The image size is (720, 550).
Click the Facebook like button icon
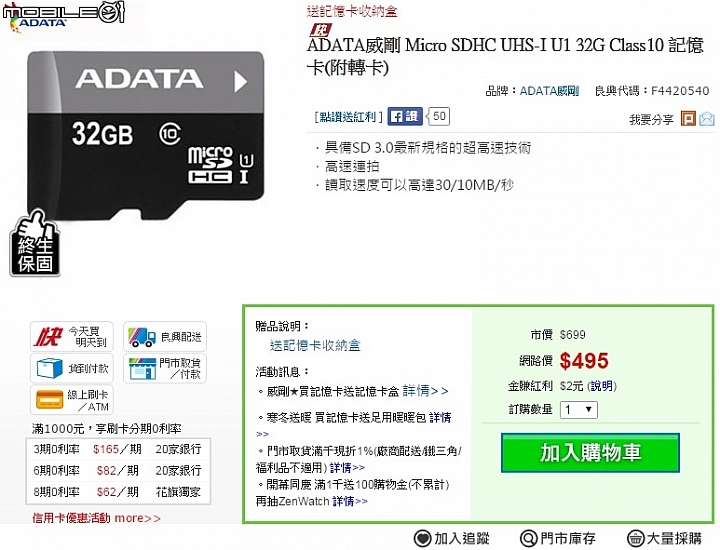tap(405, 117)
